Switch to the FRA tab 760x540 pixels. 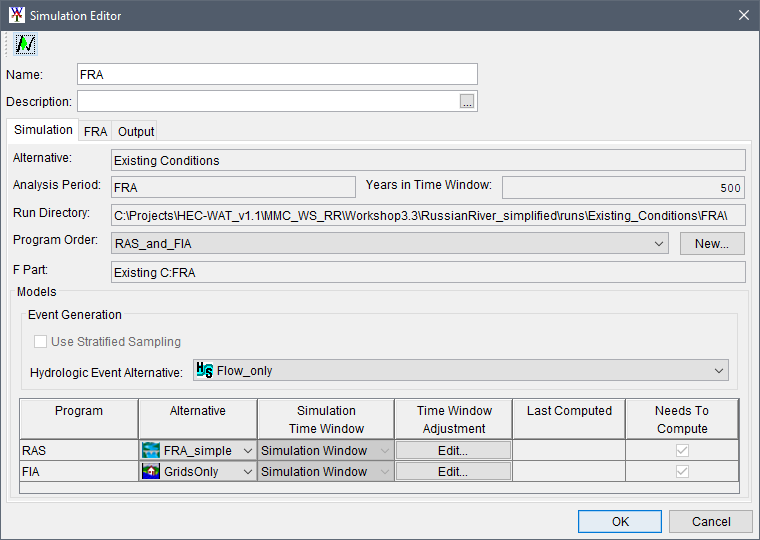(96, 132)
